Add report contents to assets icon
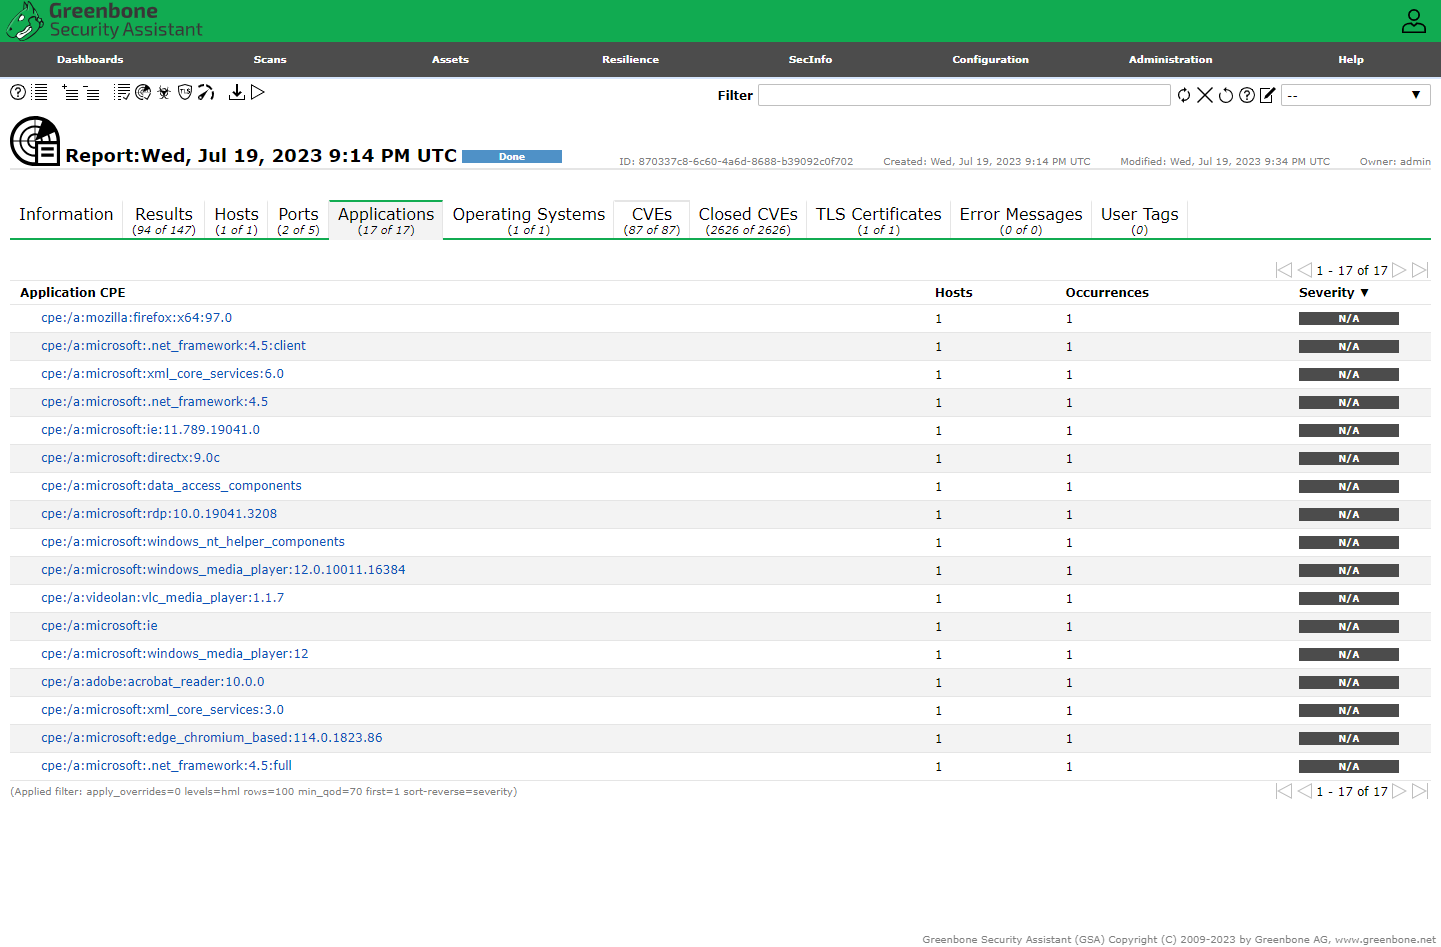The height and width of the screenshot is (947, 1441). pos(70,92)
